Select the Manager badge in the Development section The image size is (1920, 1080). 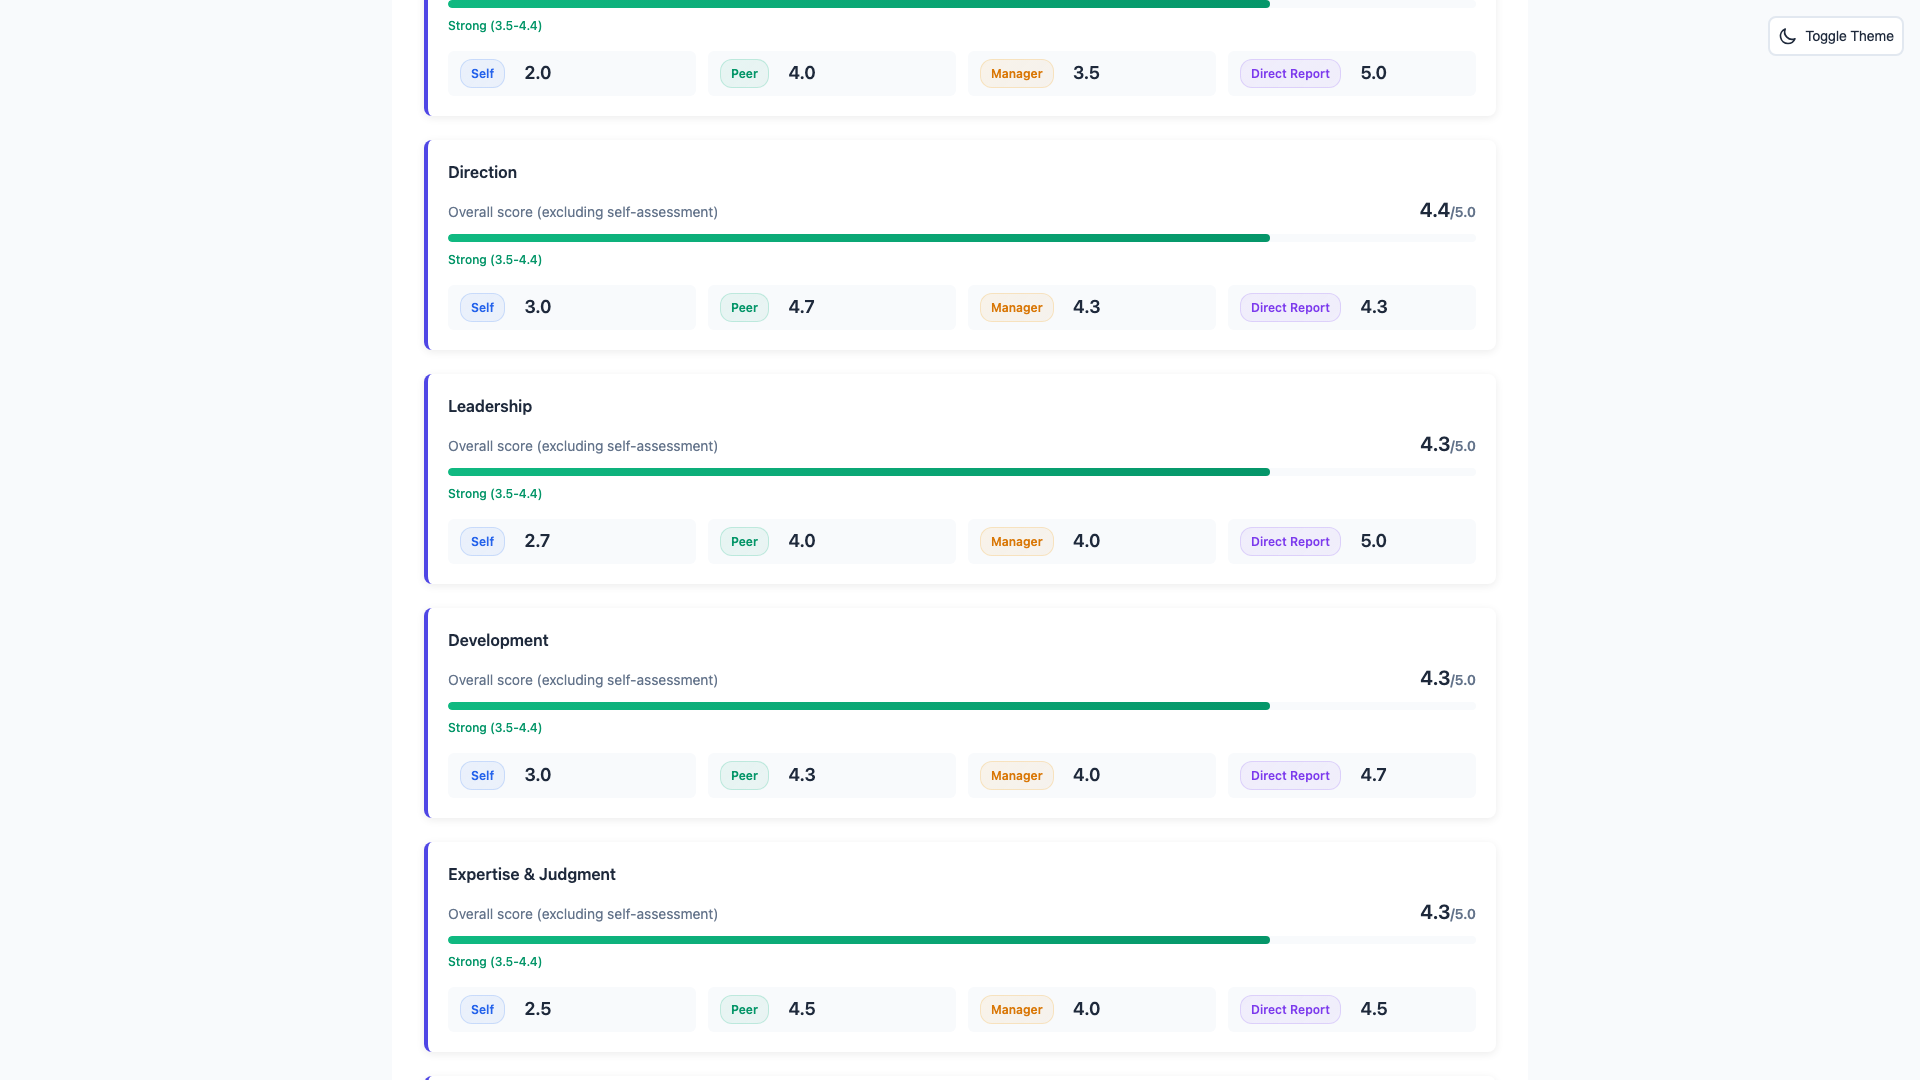click(x=1016, y=775)
